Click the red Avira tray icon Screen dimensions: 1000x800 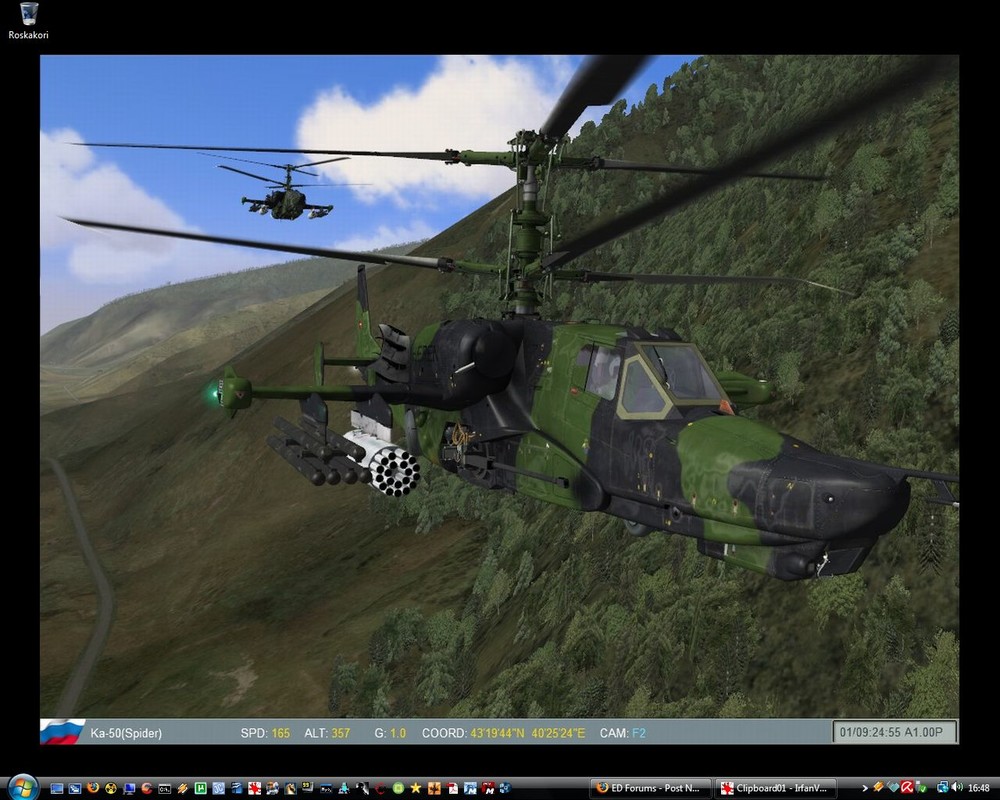click(907, 787)
